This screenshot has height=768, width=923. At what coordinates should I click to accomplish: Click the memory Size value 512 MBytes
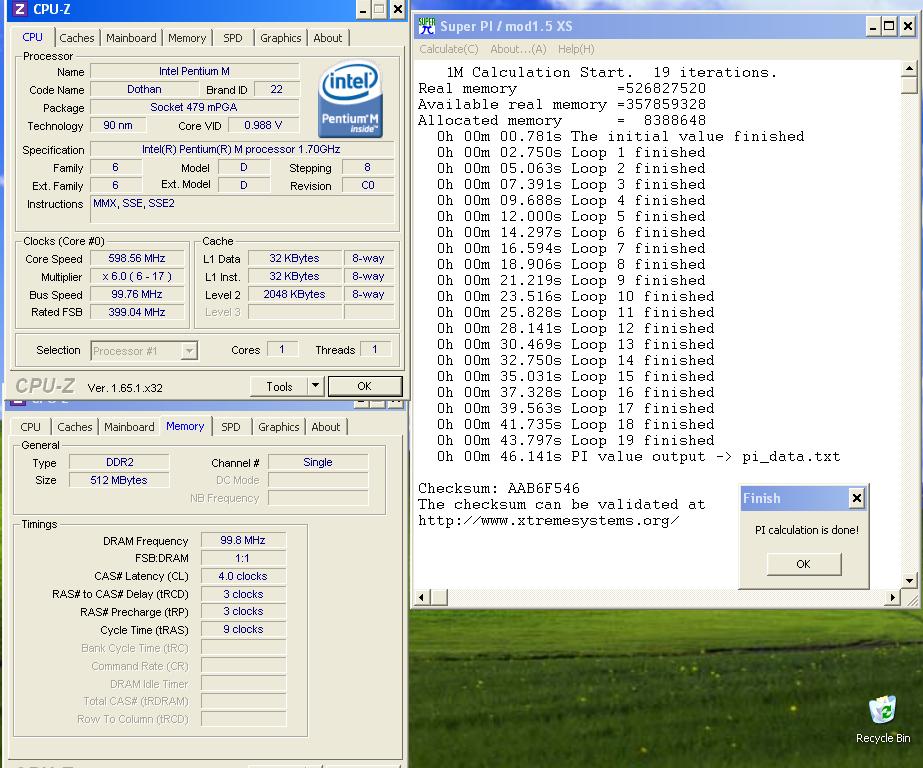coord(119,480)
